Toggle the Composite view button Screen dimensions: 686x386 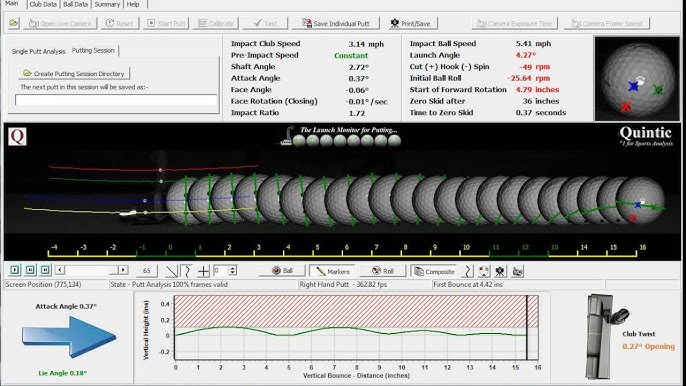434,271
